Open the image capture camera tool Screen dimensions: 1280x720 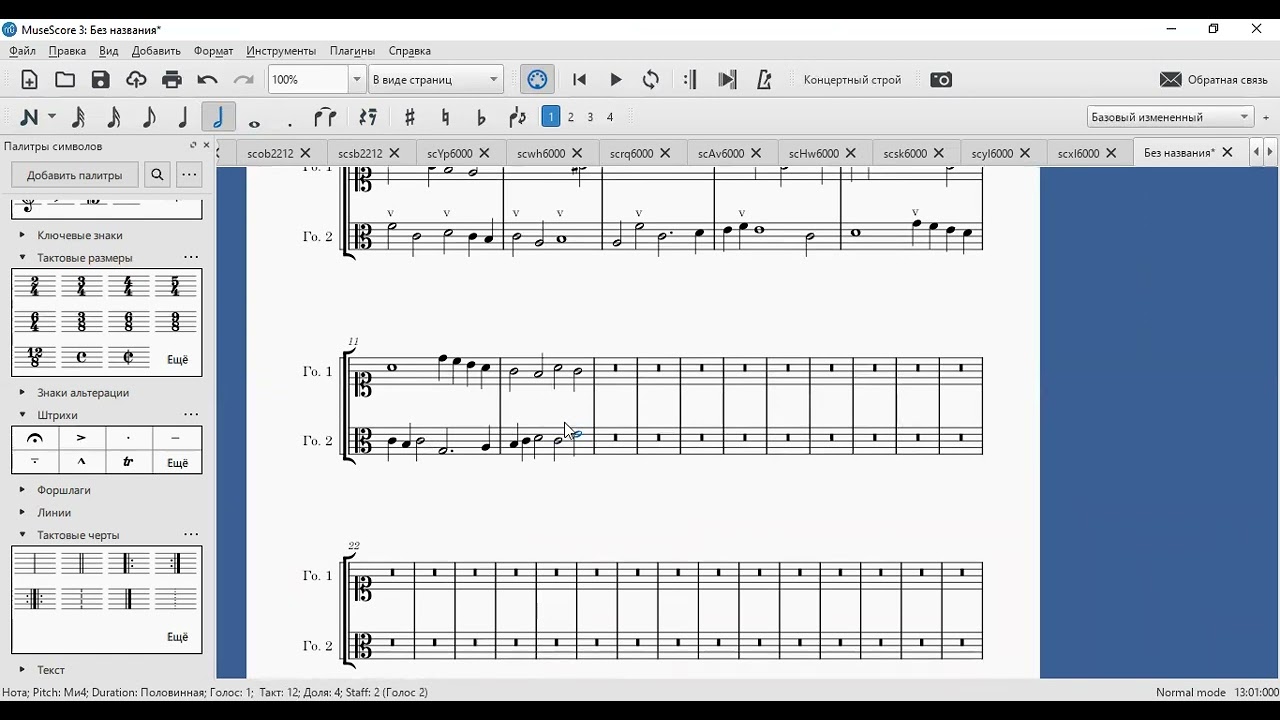click(x=941, y=80)
